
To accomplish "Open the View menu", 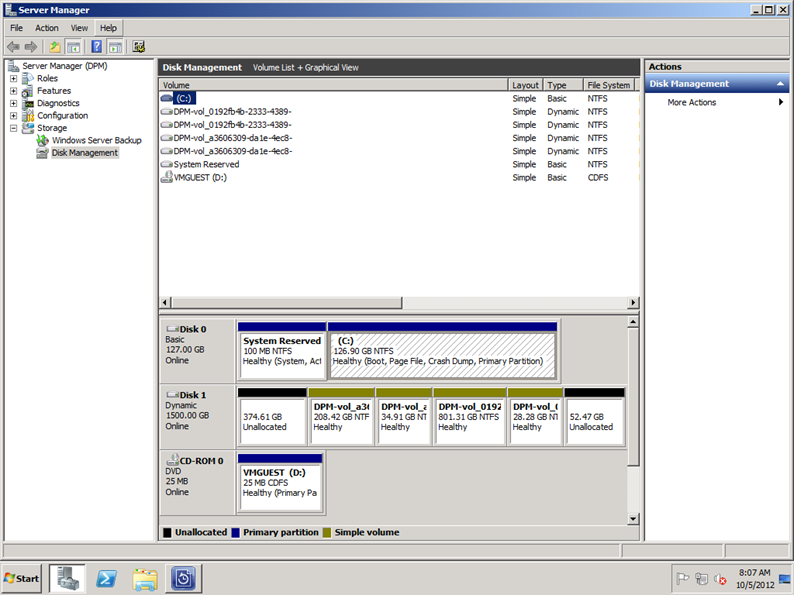I will 79,28.
